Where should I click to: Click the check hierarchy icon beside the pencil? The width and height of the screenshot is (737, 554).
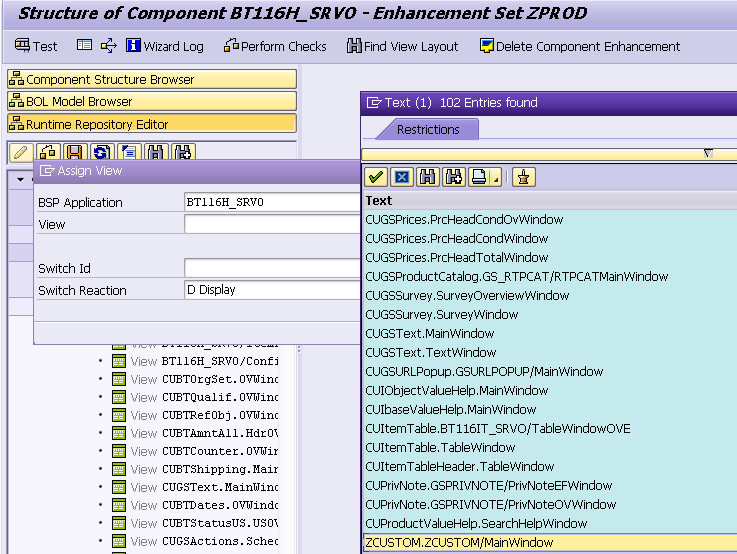point(48,152)
